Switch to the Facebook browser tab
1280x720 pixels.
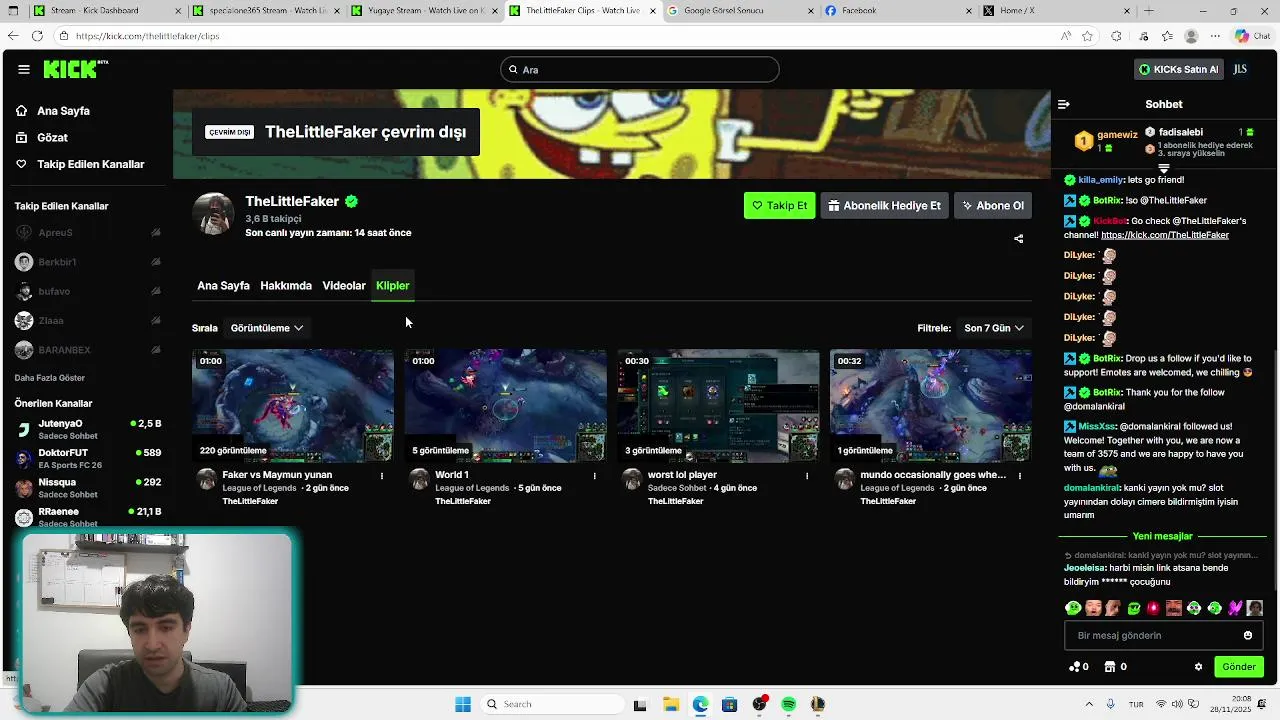[x=898, y=11]
